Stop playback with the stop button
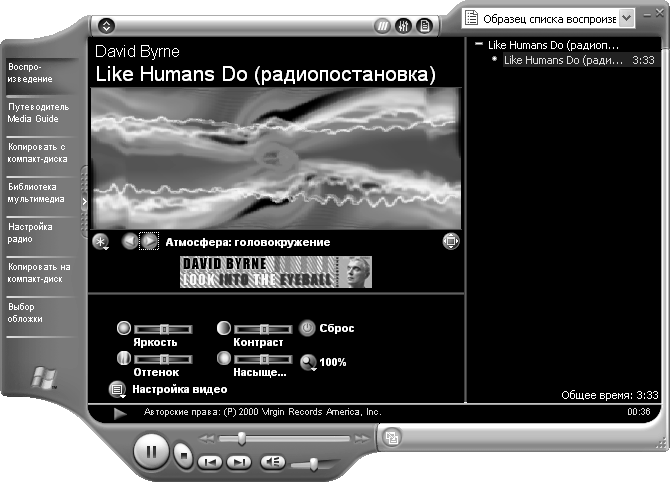Screen dimensions: 670x482 click(x=184, y=456)
